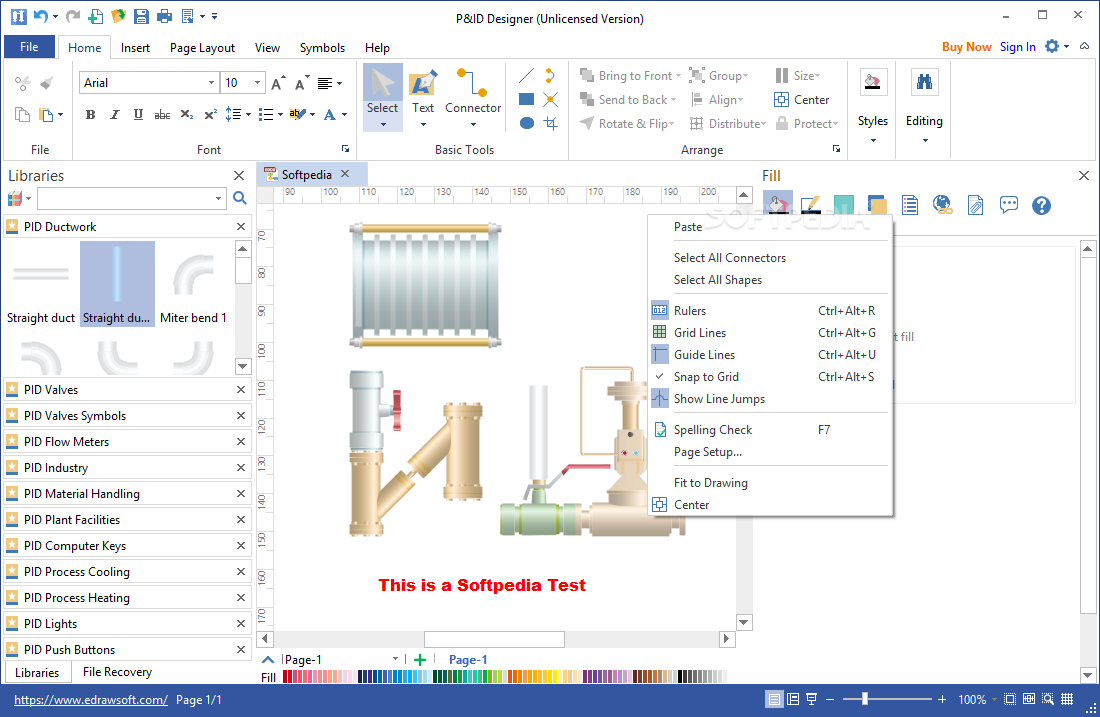Open the Page-1 page selector dropdown
1100x717 pixels.
pyautogui.click(x=395, y=659)
